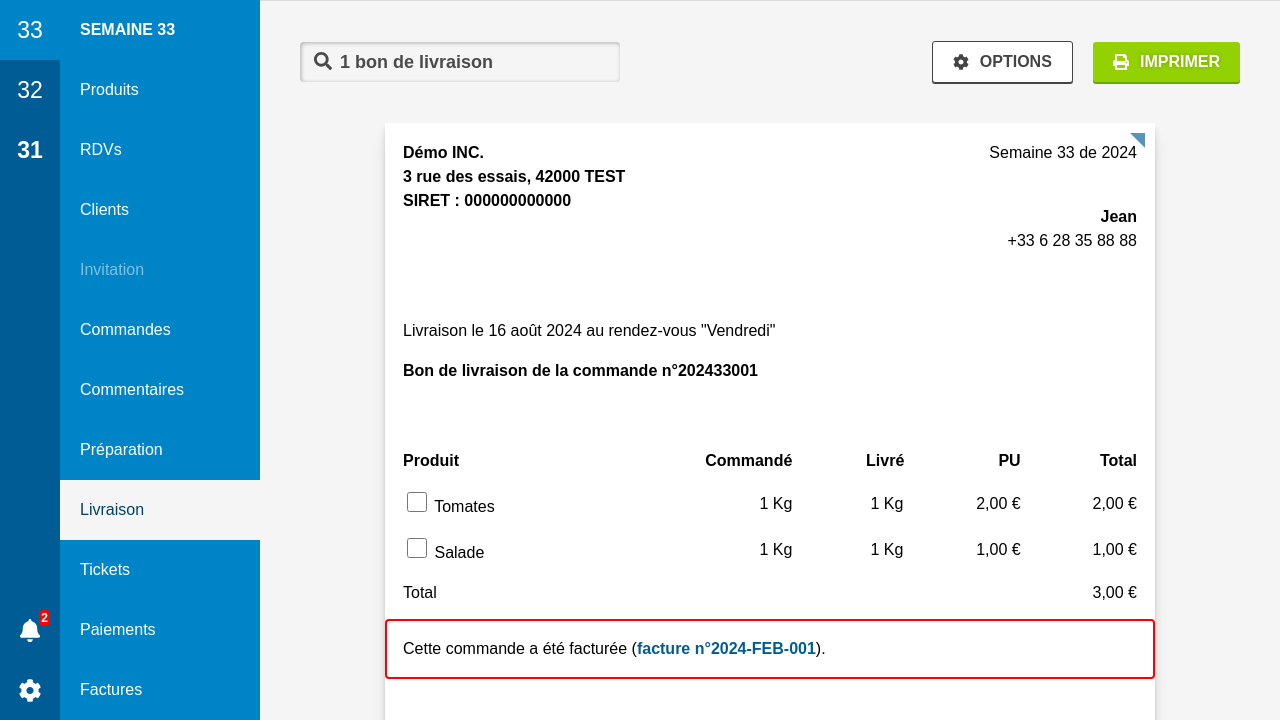Click the magnifier icon in search field
Viewport: 1280px width, 720px height.
pyautogui.click(x=323, y=61)
